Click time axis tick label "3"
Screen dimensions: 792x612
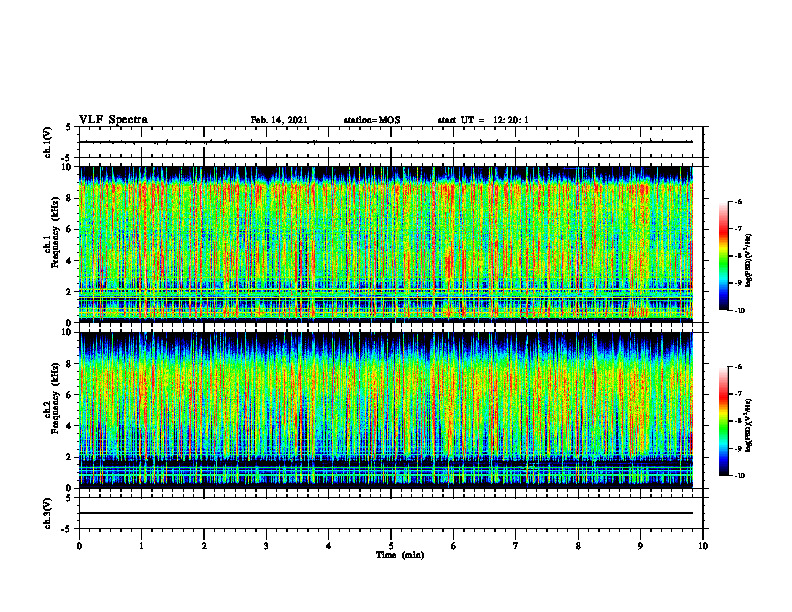coord(266,546)
